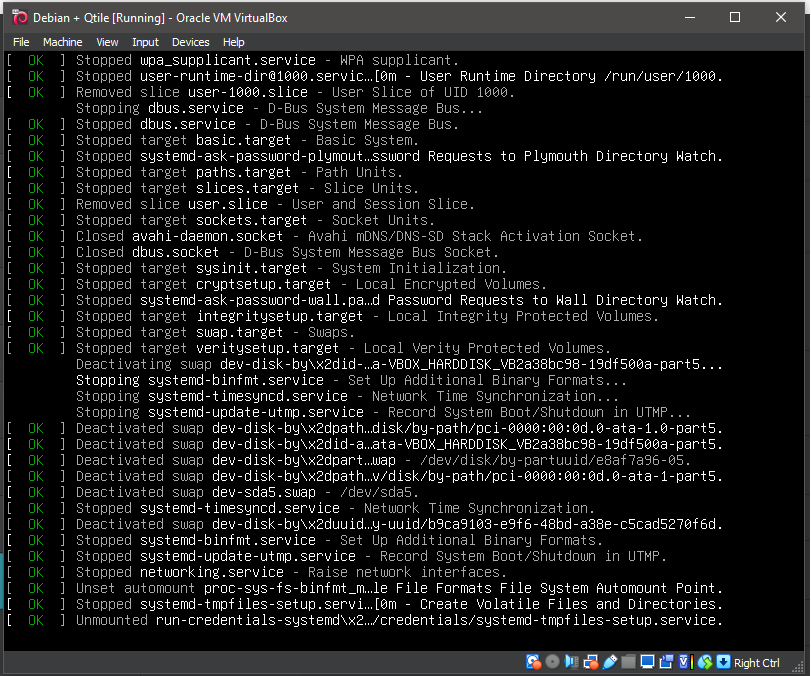Open the View menu
Screen dimensions: 811x676
point(107,42)
